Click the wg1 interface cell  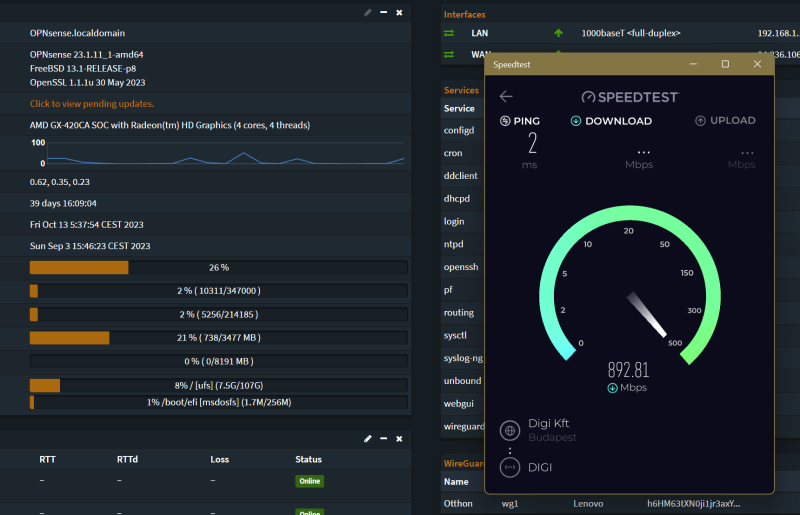(510, 504)
